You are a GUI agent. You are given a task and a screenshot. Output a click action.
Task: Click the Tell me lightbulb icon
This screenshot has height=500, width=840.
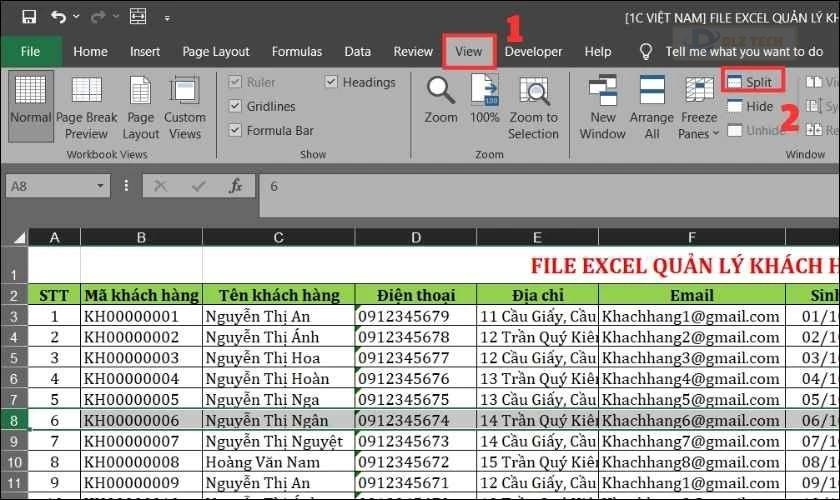coord(646,51)
